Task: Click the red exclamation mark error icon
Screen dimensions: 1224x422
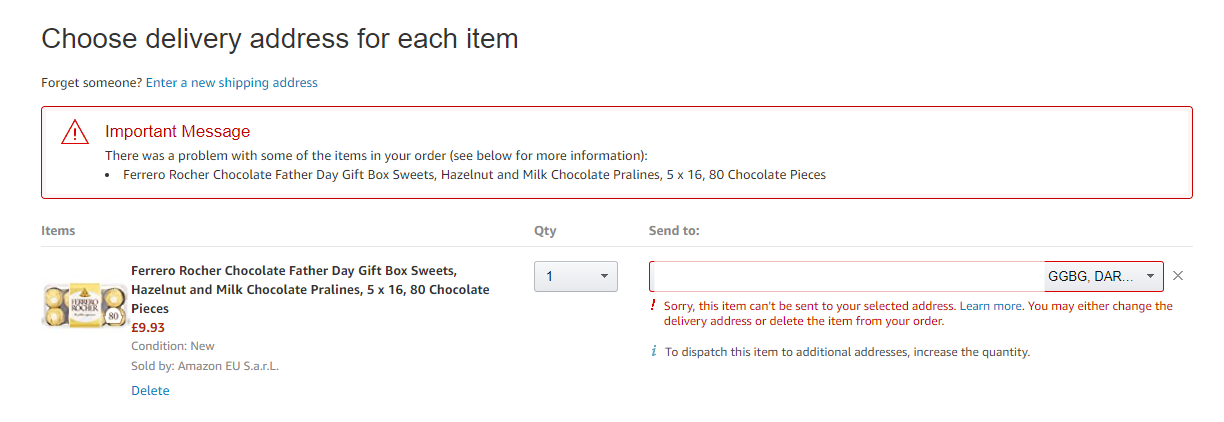Action: point(653,305)
